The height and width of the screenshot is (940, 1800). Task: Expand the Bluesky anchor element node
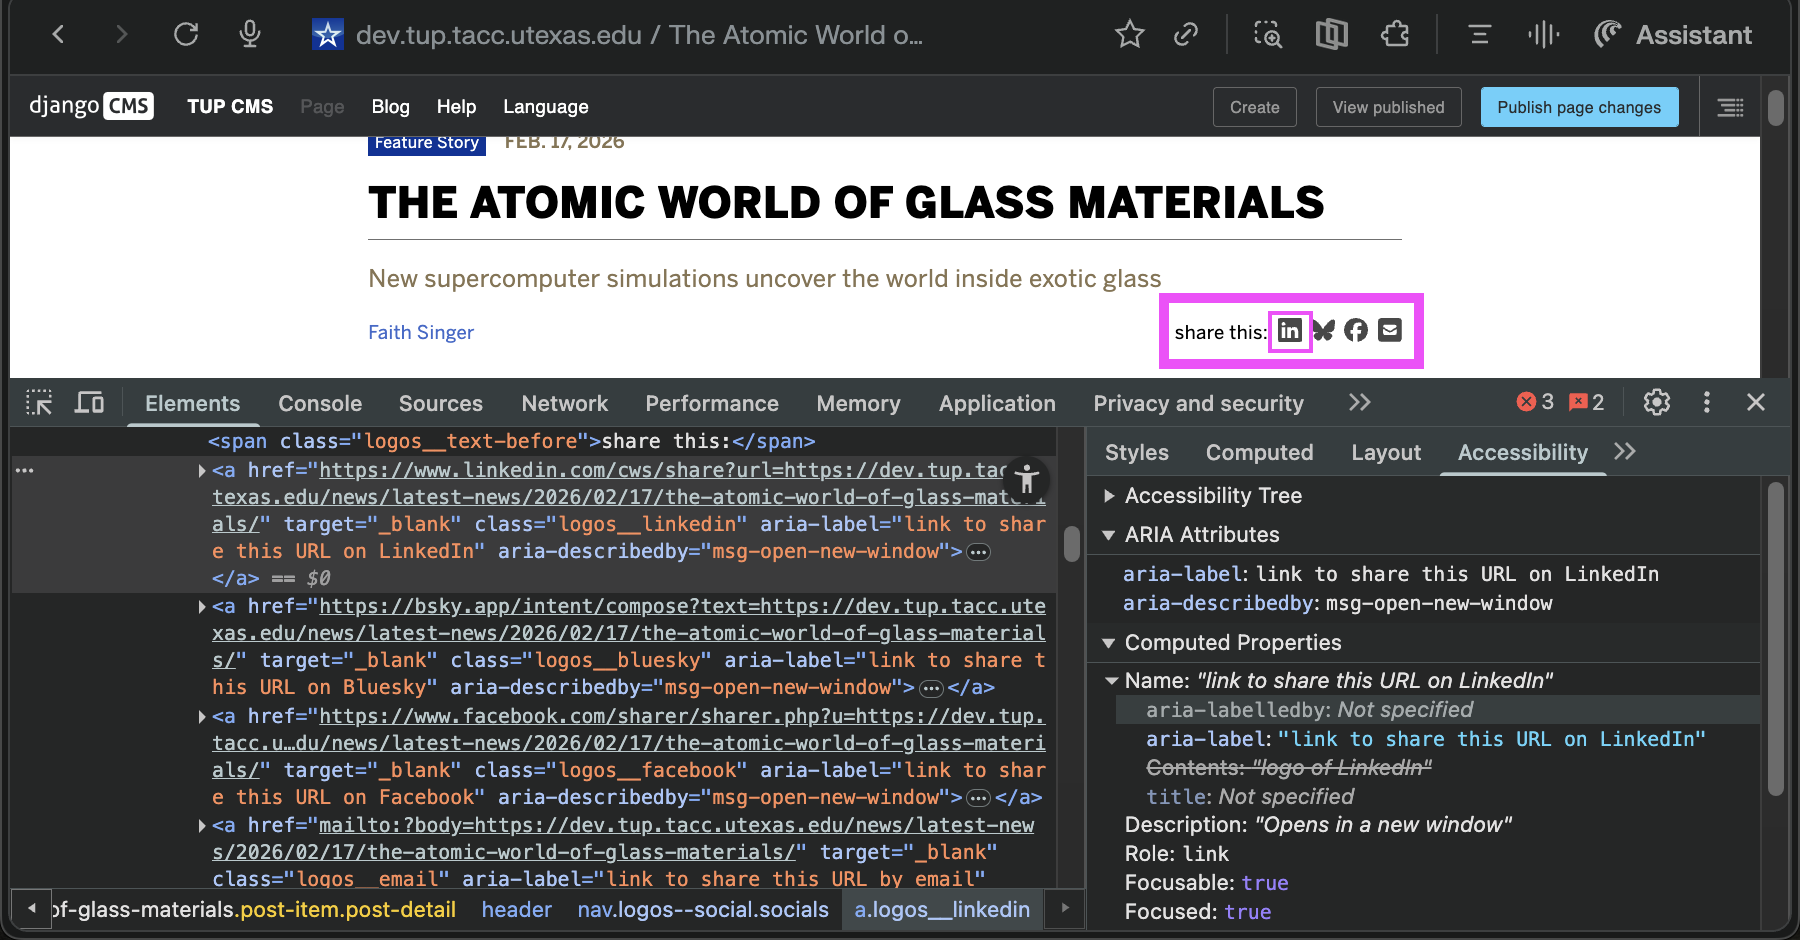coord(202,607)
